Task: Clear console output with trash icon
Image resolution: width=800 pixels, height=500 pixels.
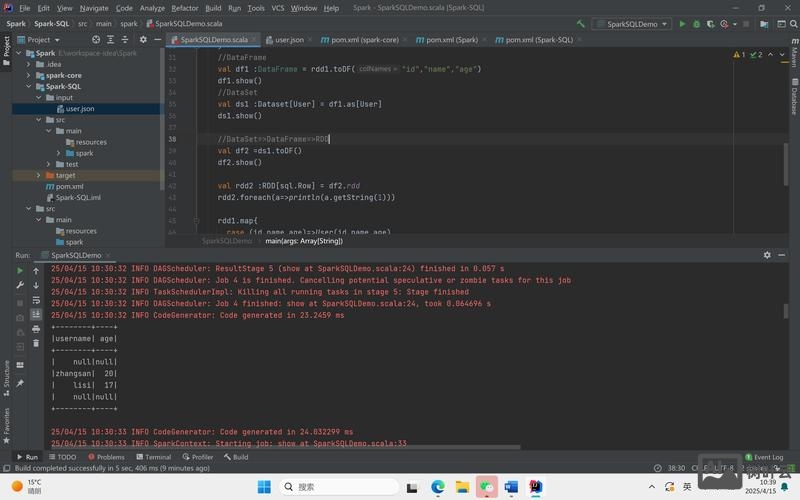Action: [x=36, y=343]
